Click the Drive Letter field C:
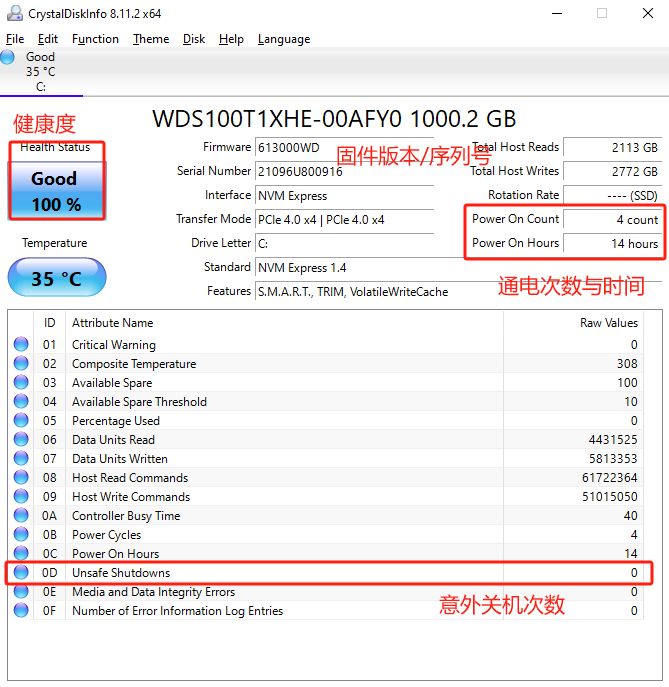669x687 pixels. pyautogui.click(x=344, y=244)
